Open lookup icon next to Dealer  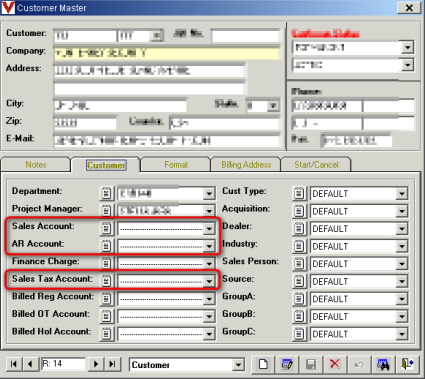tap(299, 228)
